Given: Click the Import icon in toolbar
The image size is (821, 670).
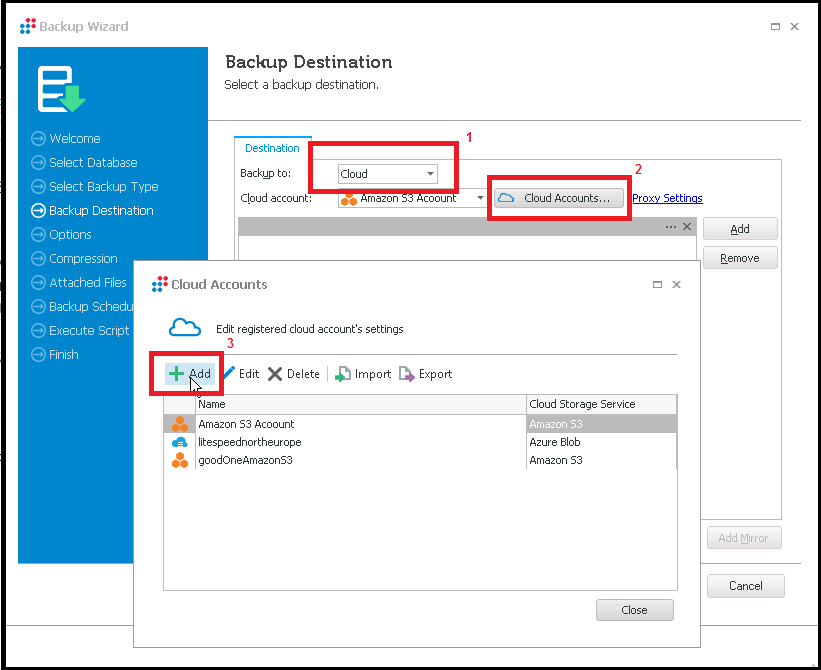Looking at the screenshot, I should click(x=342, y=374).
